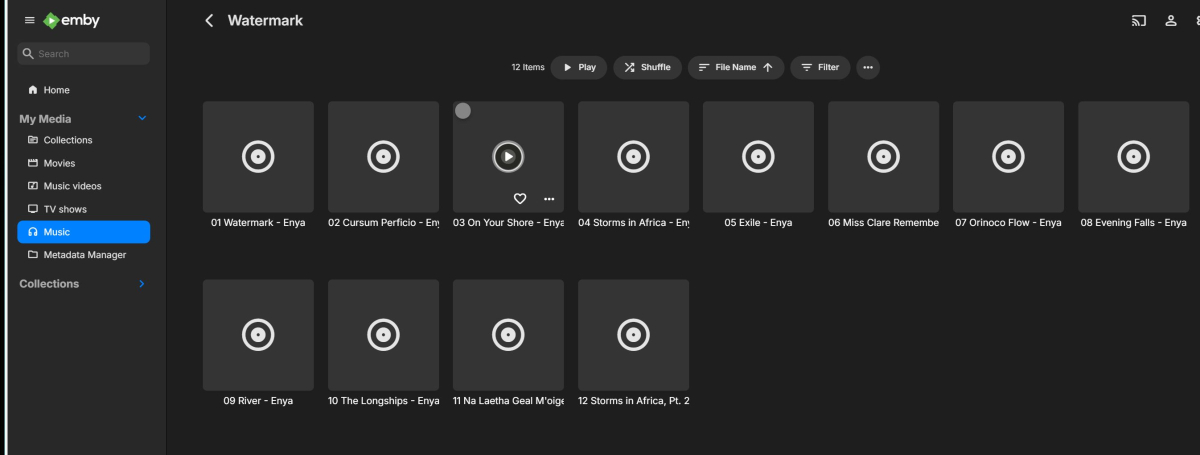Expand the Collections section chevron
This screenshot has height=455, width=1200.
click(x=141, y=284)
